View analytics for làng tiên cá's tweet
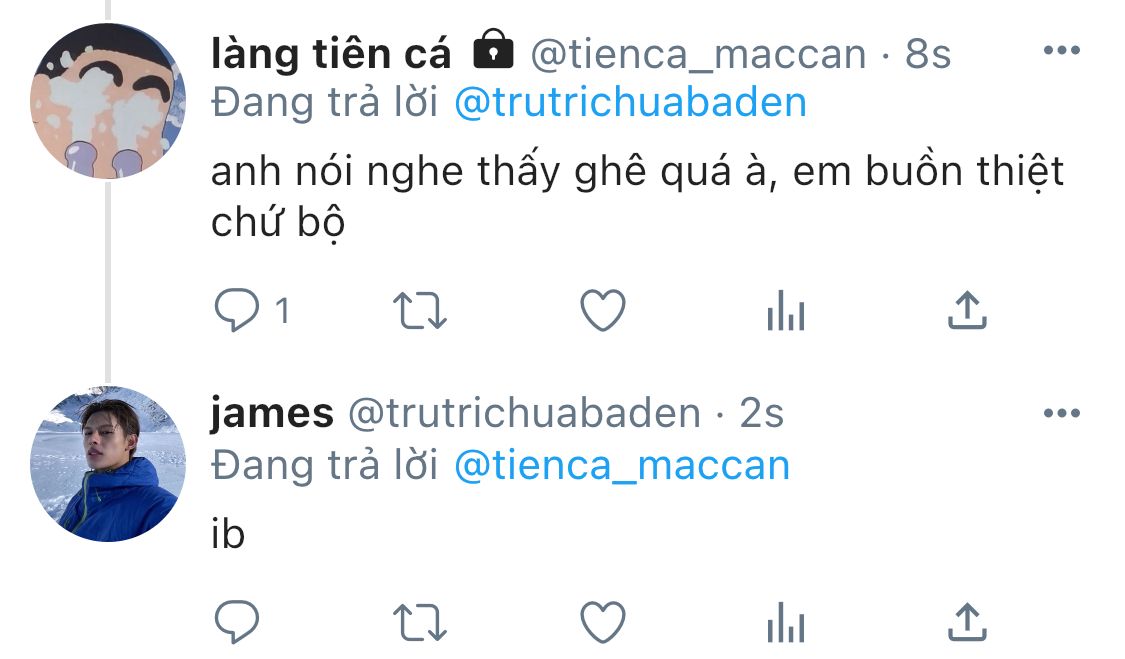This screenshot has width=1125, height=659. coord(786,310)
